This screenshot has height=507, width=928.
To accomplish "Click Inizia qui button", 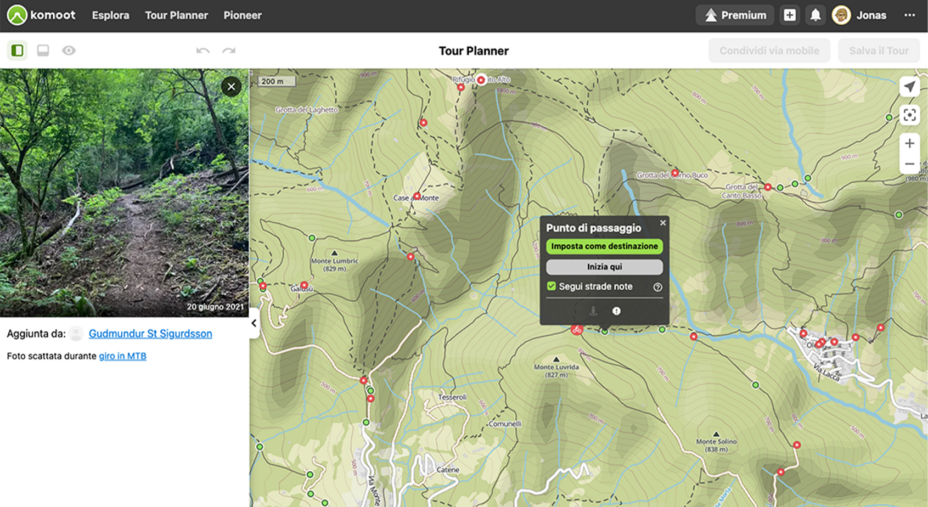I will [x=604, y=267].
